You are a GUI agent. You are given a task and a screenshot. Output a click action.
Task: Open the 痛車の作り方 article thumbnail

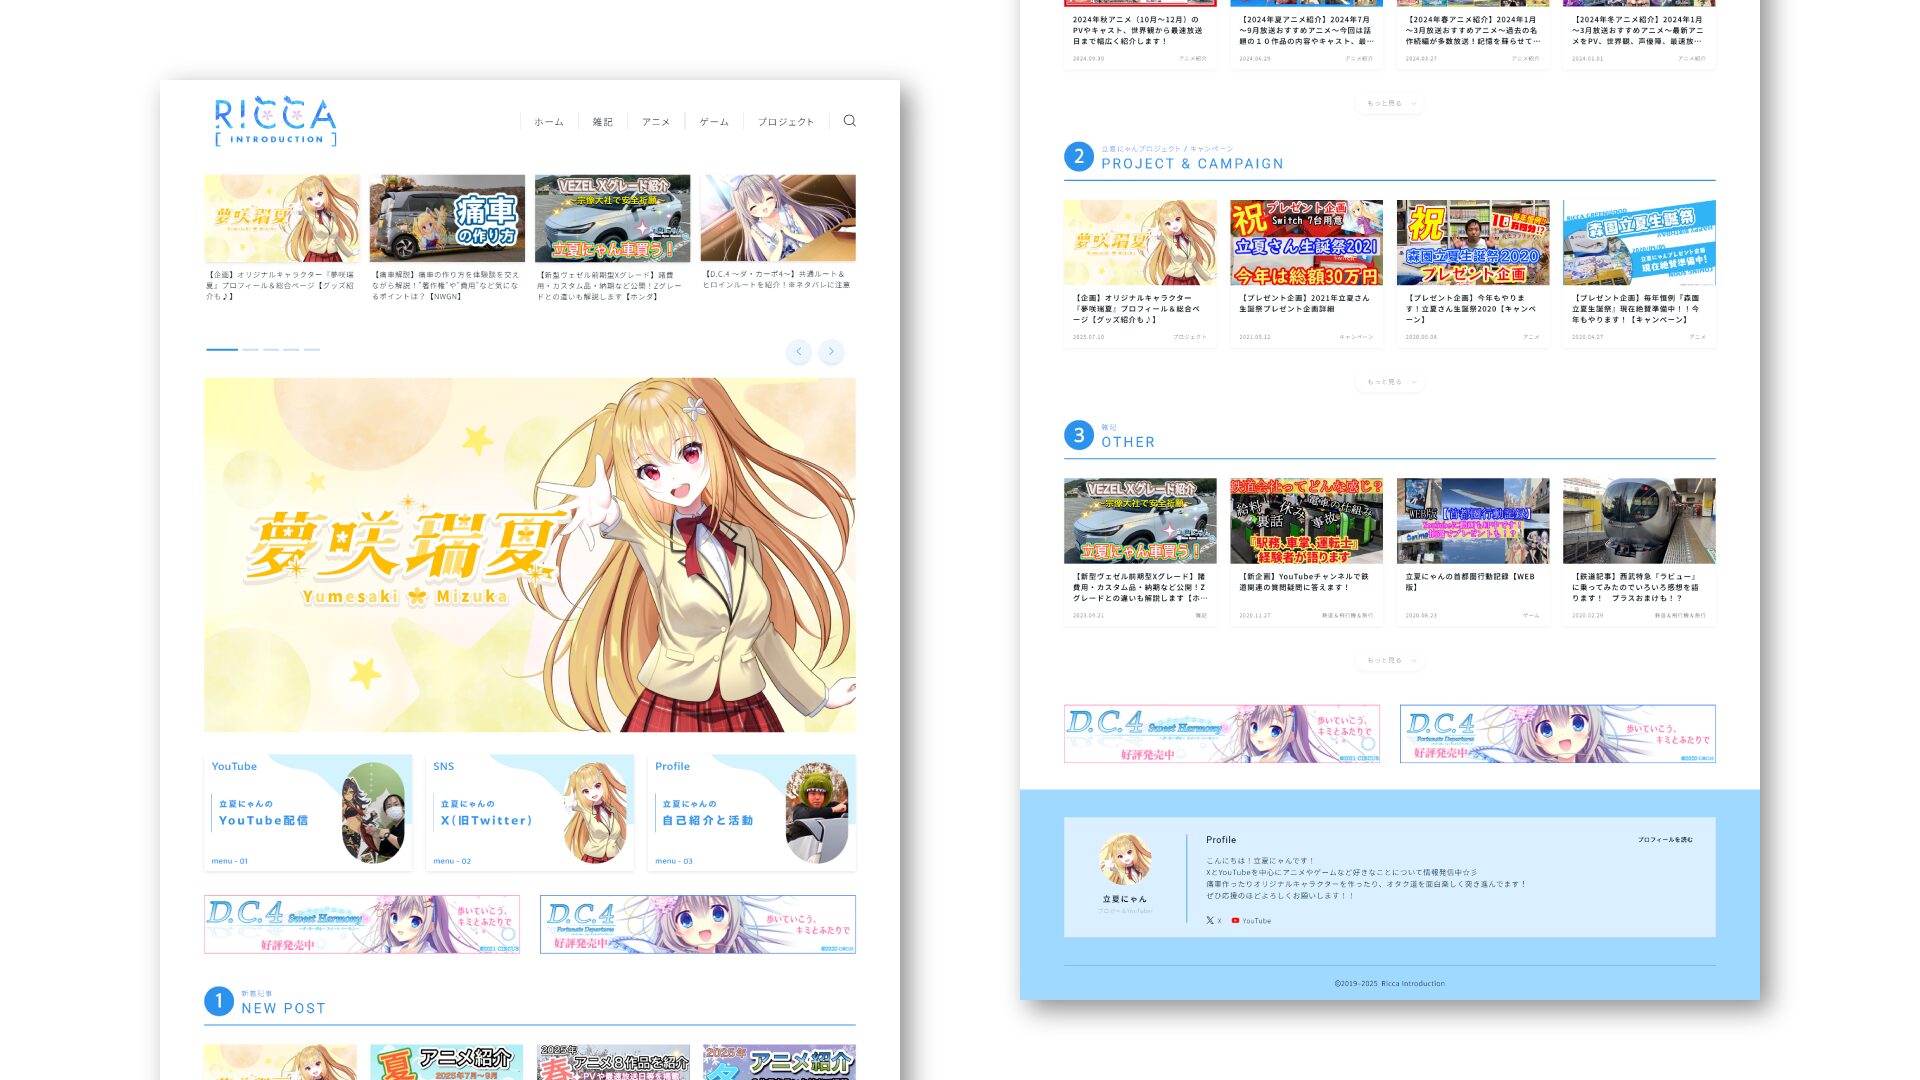click(x=447, y=218)
